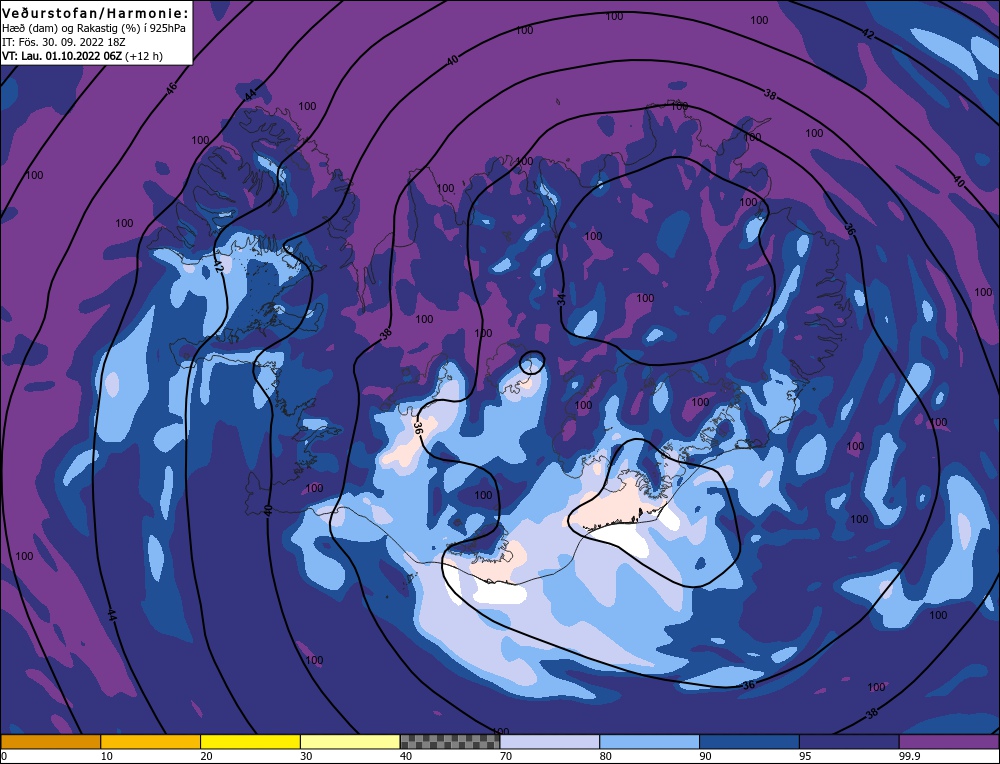This screenshot has width=1000, height=764.
Task: Select the purple above-99.9 legend swatch
Action: click(x=949, y=742)
